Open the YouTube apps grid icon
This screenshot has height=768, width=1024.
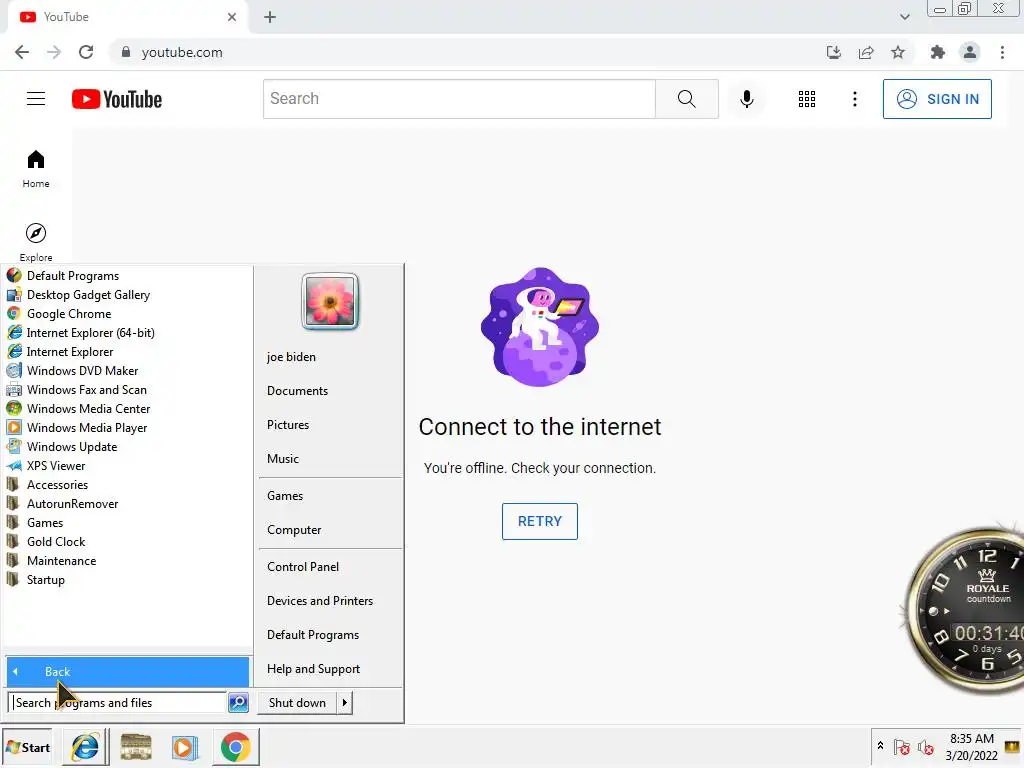pyautogui.click(x=807, y=99)
